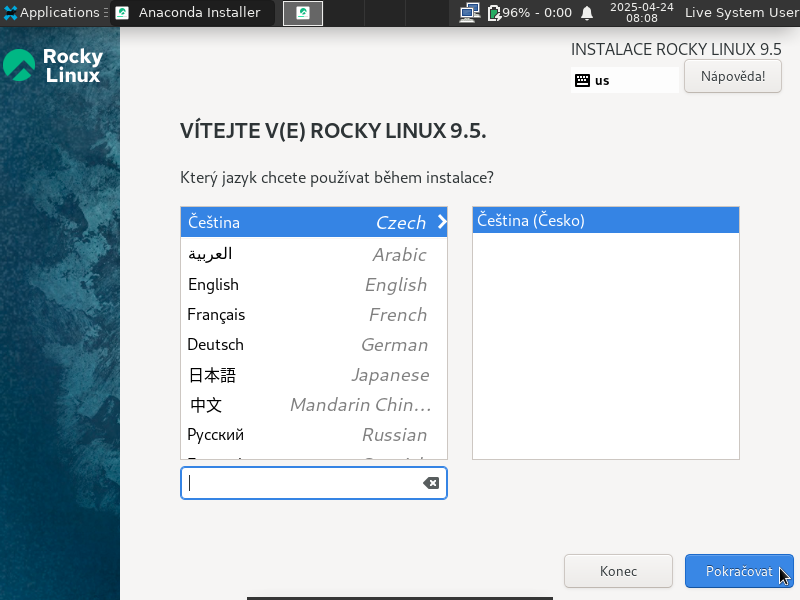Open the Applications menu
Viewport: 800px width, 600px height.
55,12
